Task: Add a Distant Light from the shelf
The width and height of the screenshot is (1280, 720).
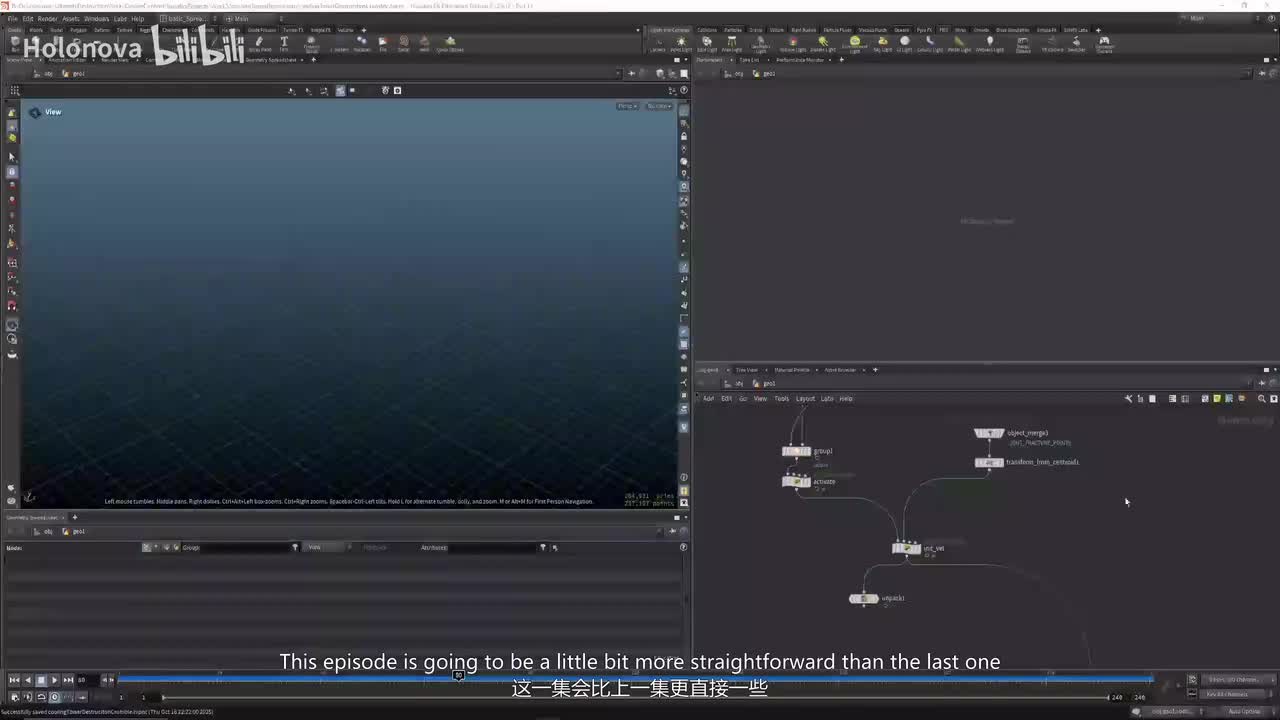Action: point(823,44)
